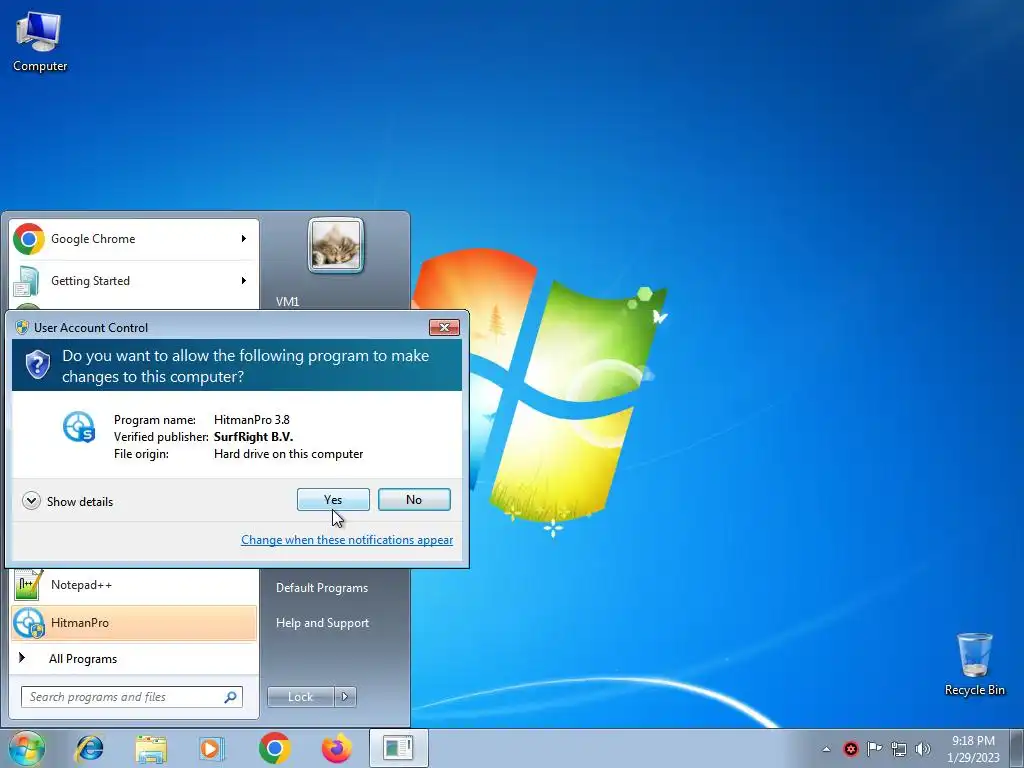Click the HitmanPro icon in Start menu
The width and height of the screenshot is (1024, 768).
[29, 623]
